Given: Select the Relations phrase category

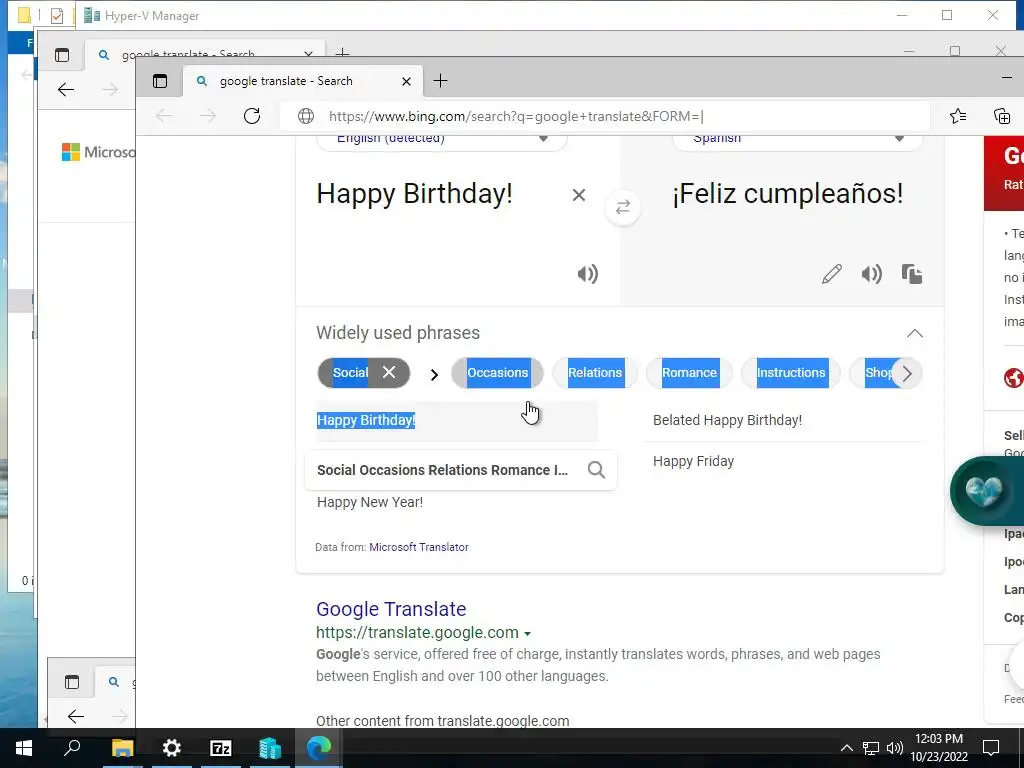Looking at the screenshot, I should [595, 373].
